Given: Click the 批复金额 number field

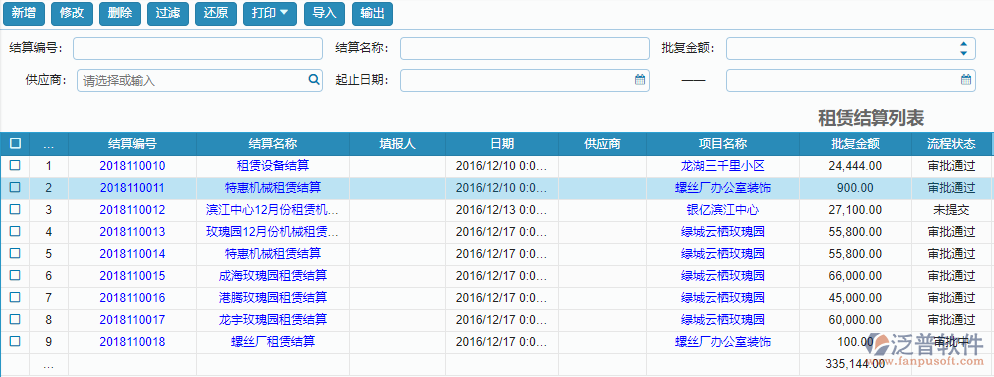Looking at the screenshot, I should (x=850, y=48).
